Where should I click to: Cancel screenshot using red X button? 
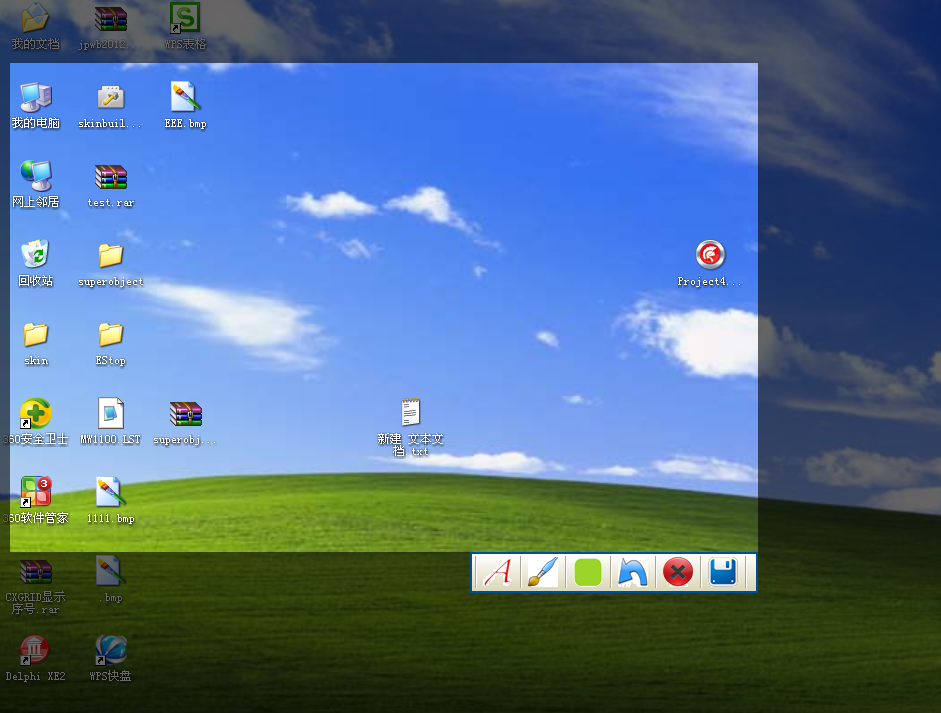tap(678, 572)
